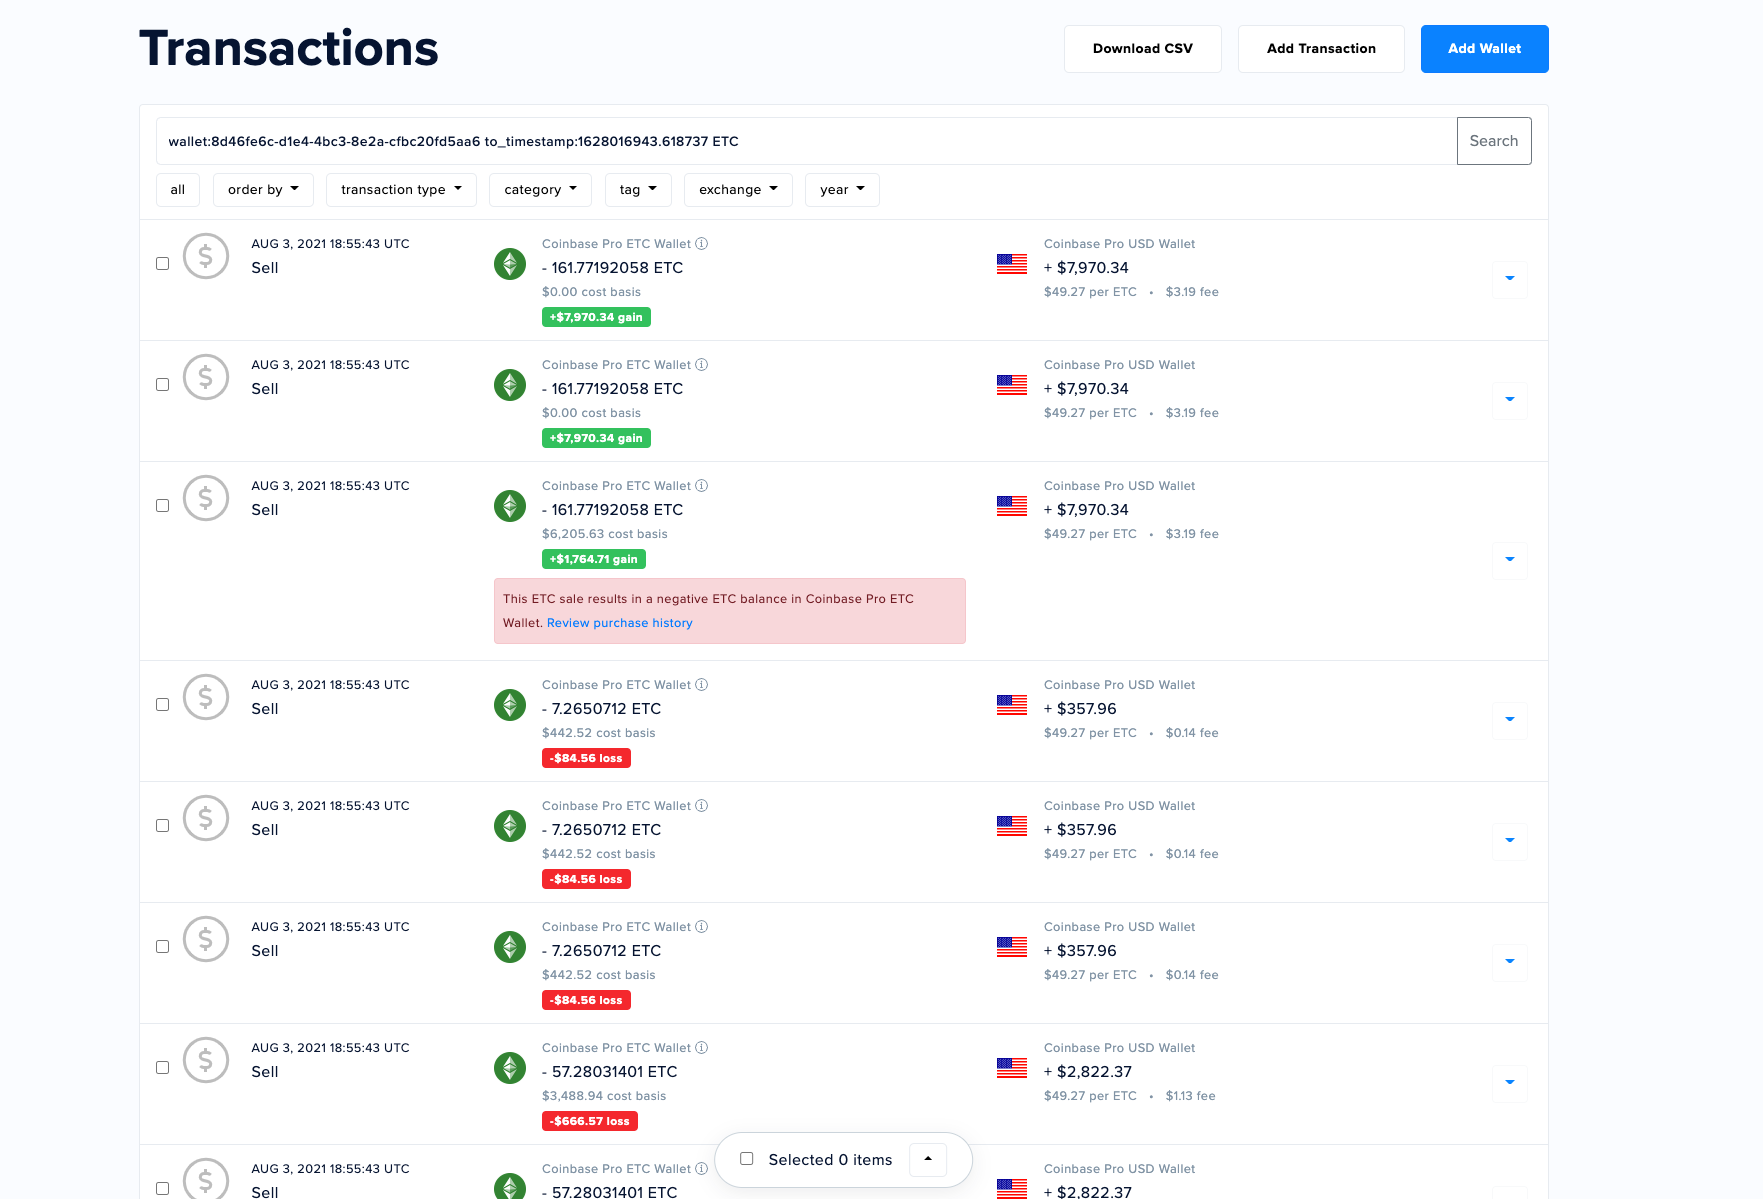Open the 'order by' filter dropdown
Image resolution: width=1763 pixels, height=1199 pixels.
[x=263, y=190]
